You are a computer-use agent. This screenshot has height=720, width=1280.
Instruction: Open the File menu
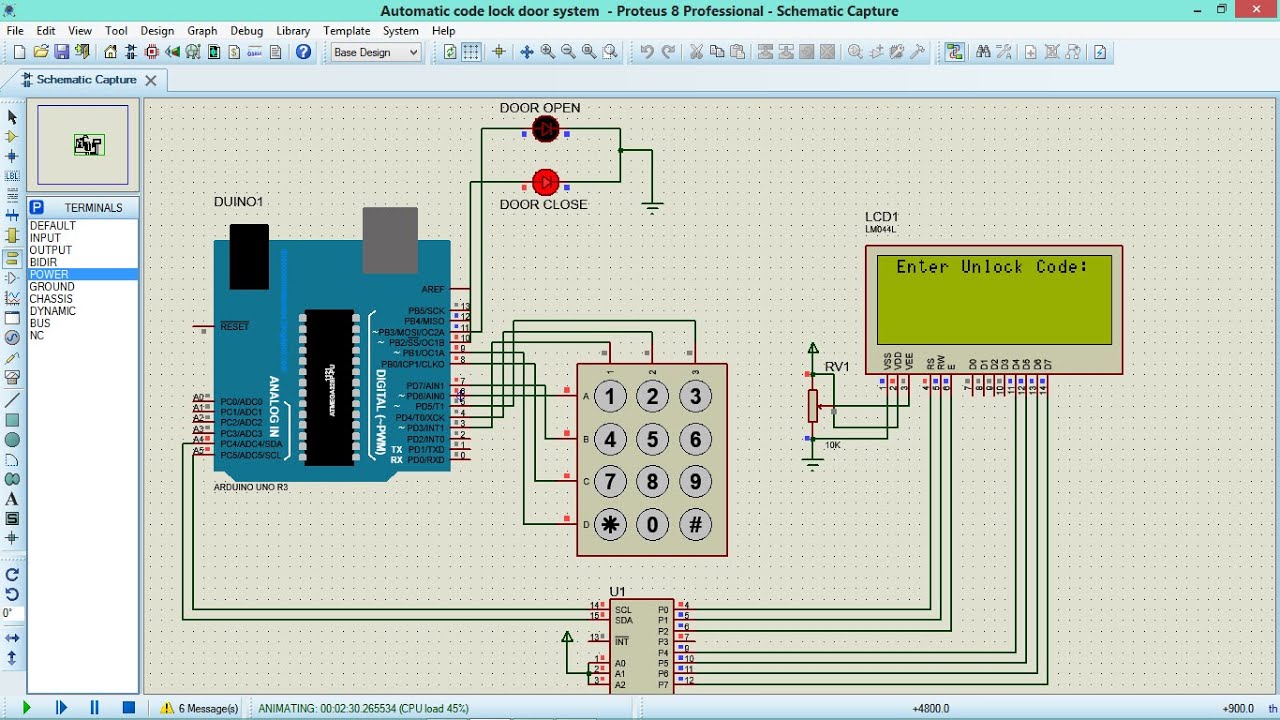[x=15, y=31]
